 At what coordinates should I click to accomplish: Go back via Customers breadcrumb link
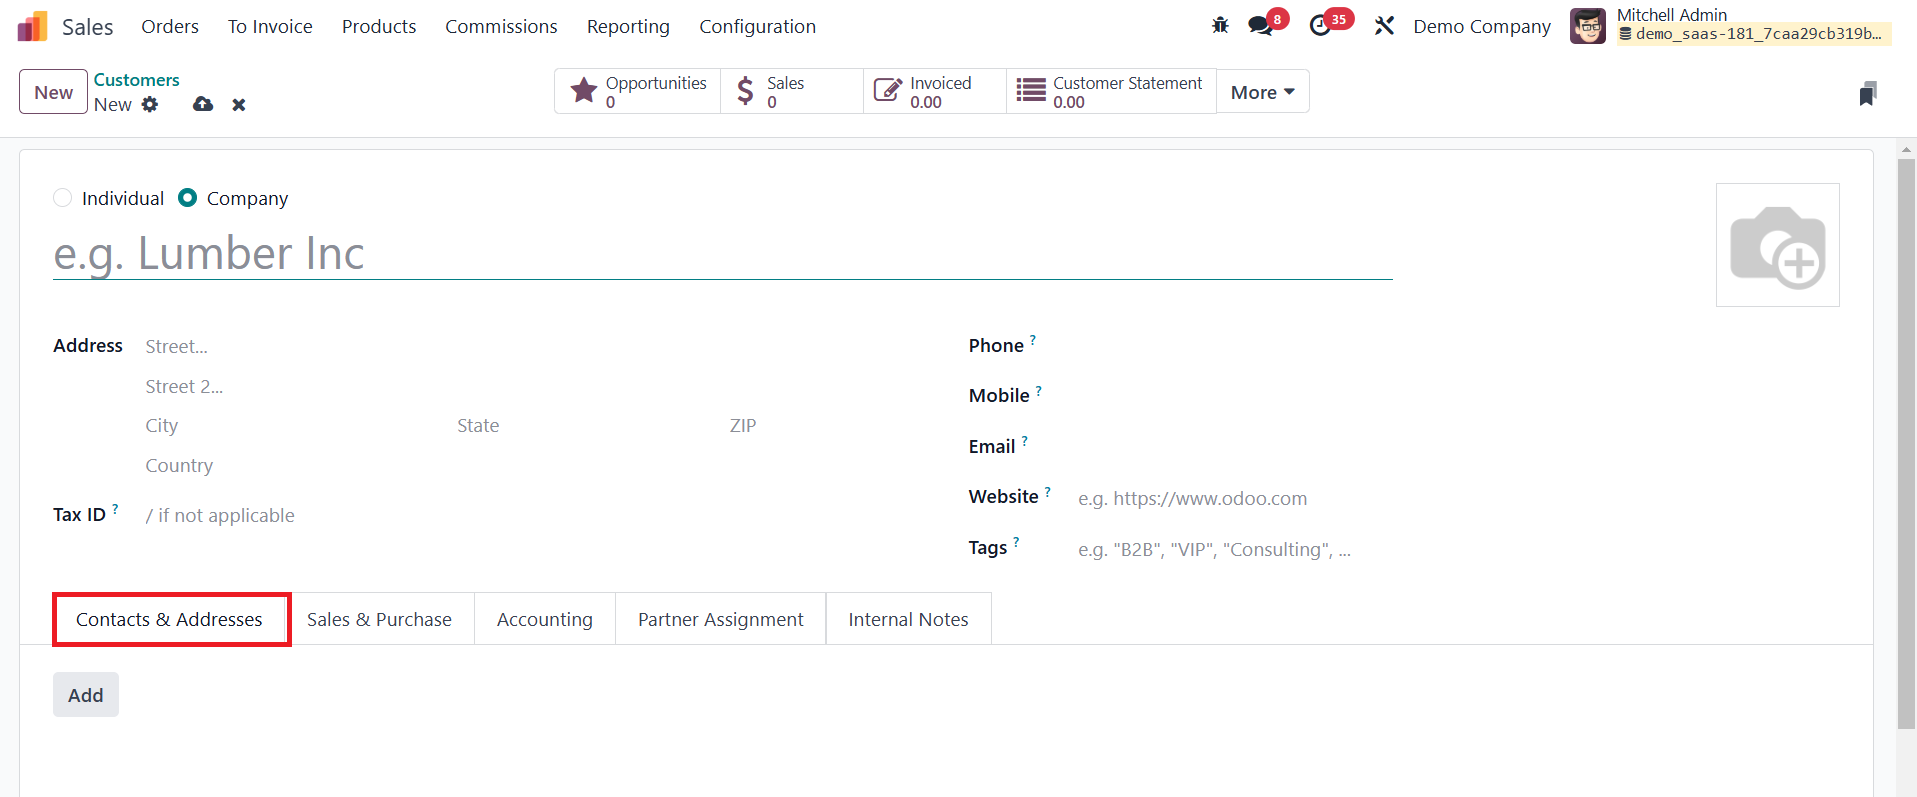[137, 80]
